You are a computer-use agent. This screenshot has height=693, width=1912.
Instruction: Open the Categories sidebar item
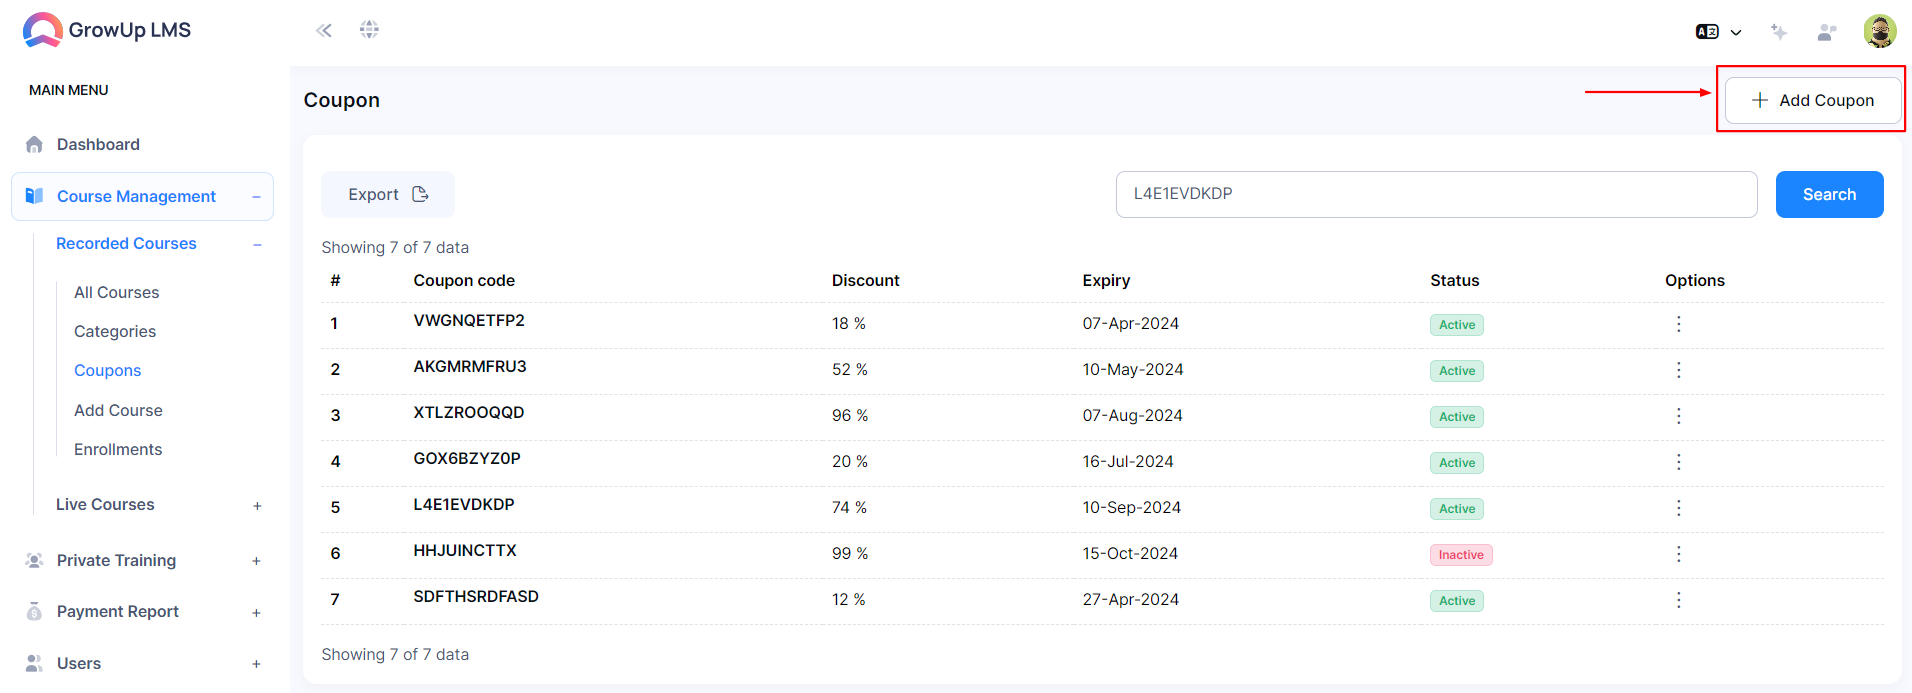115,331
